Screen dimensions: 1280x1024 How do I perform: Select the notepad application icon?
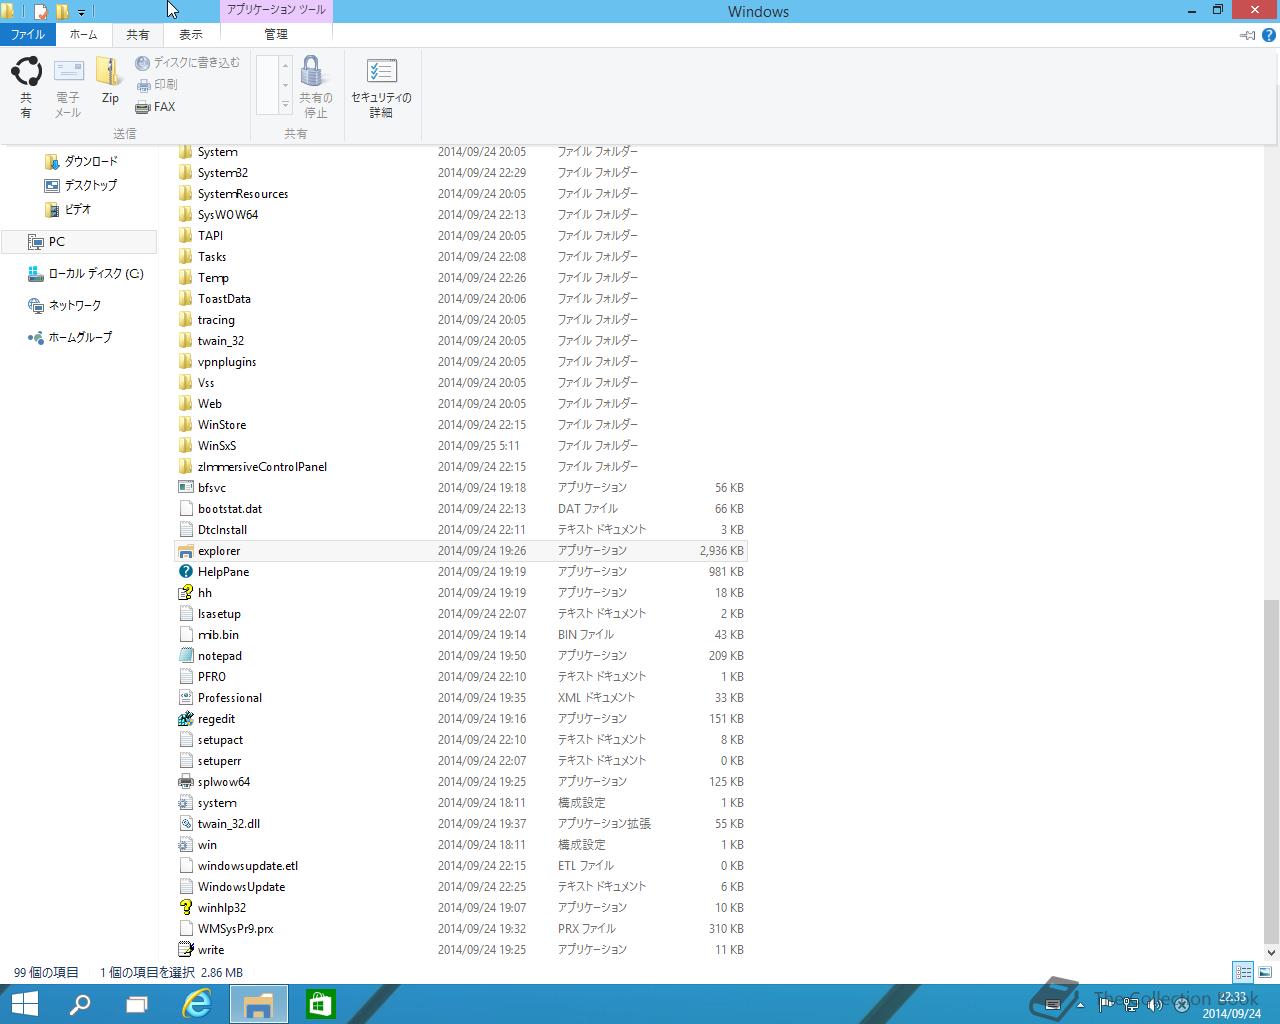click(185, 656)
